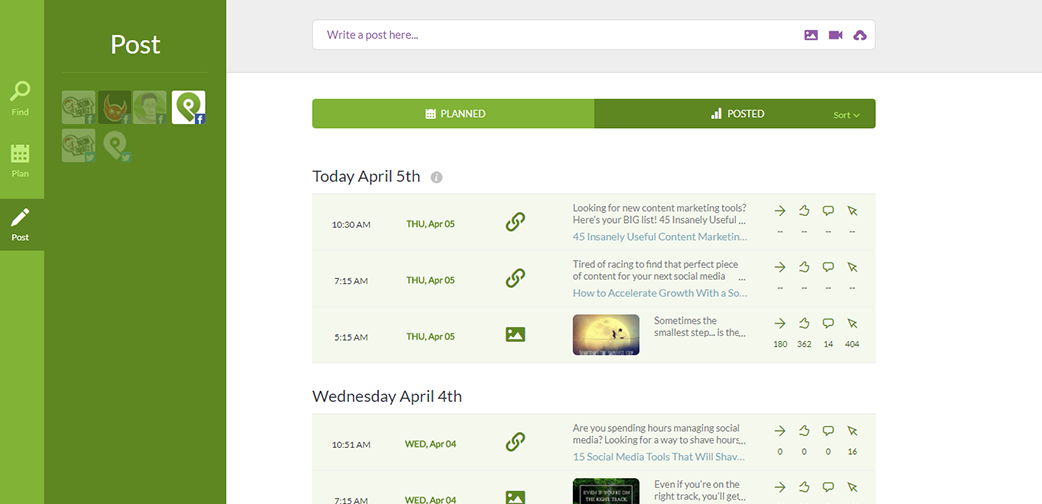This screenshot has width=1042, height=504.
Task: Toggle the horned mascot Facebook profile
Action: pos(115,107)
